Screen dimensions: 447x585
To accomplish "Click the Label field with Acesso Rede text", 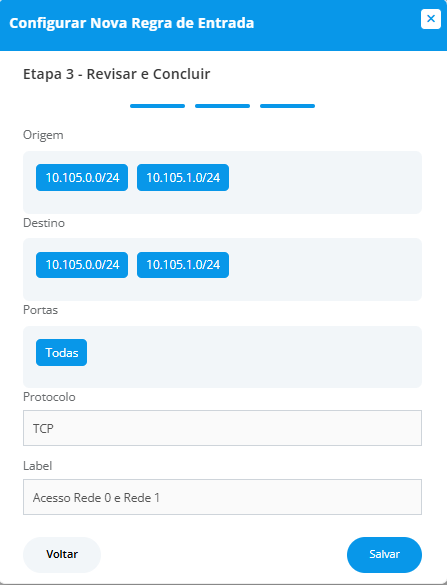I will [x=222, y=497].
